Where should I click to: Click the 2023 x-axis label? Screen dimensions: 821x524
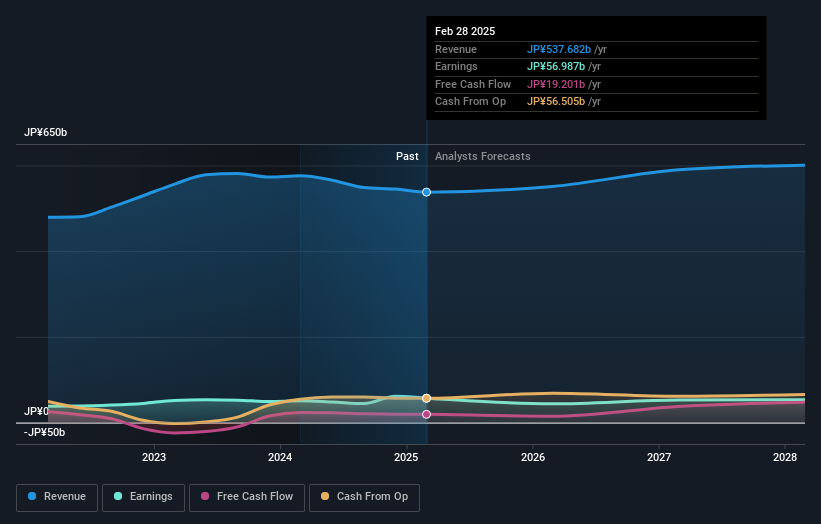[154, 457]
